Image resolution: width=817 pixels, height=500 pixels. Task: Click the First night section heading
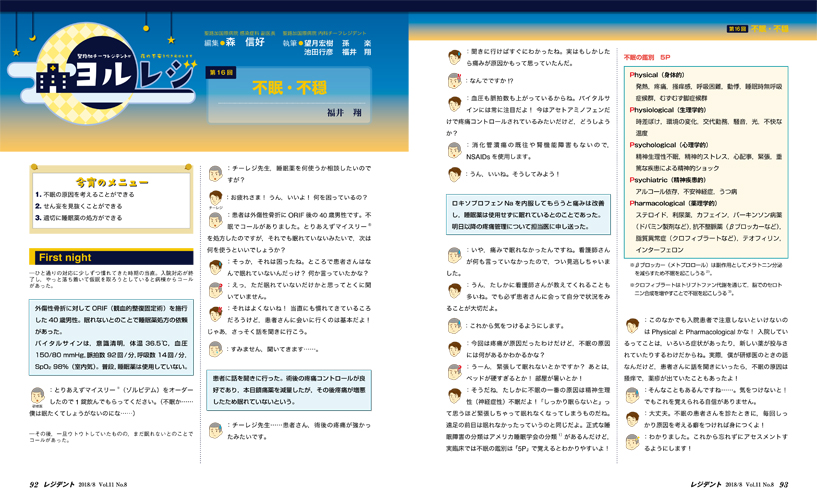(x=63, y=257)
